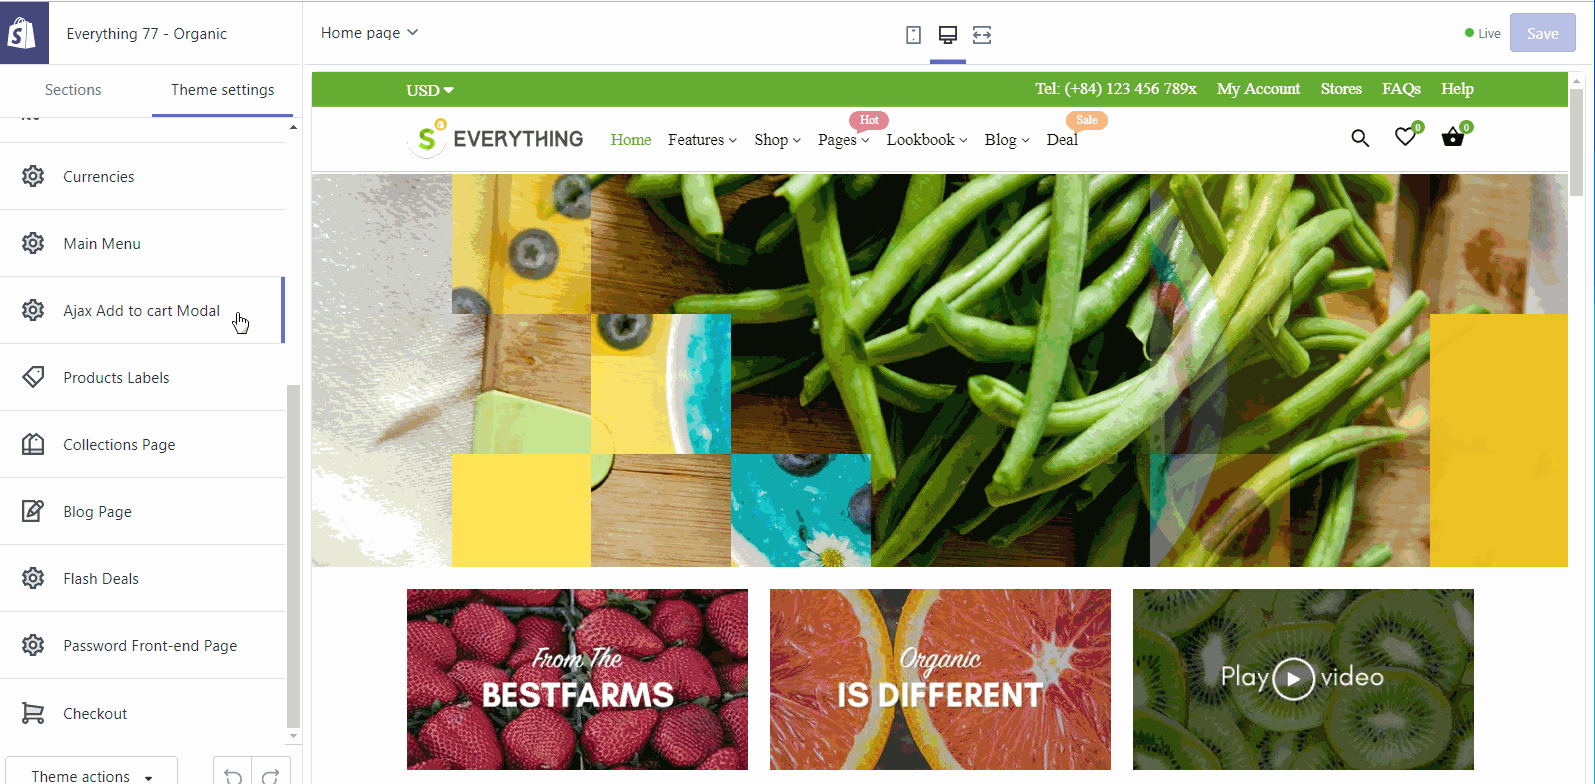Open the My Account link
The image size is (1595, 784).
click(1258, 89)
